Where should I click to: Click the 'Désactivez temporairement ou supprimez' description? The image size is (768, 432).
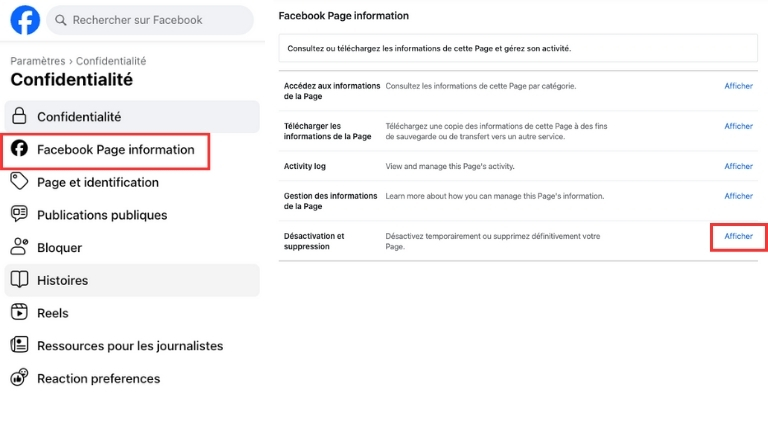pos(492,241)
